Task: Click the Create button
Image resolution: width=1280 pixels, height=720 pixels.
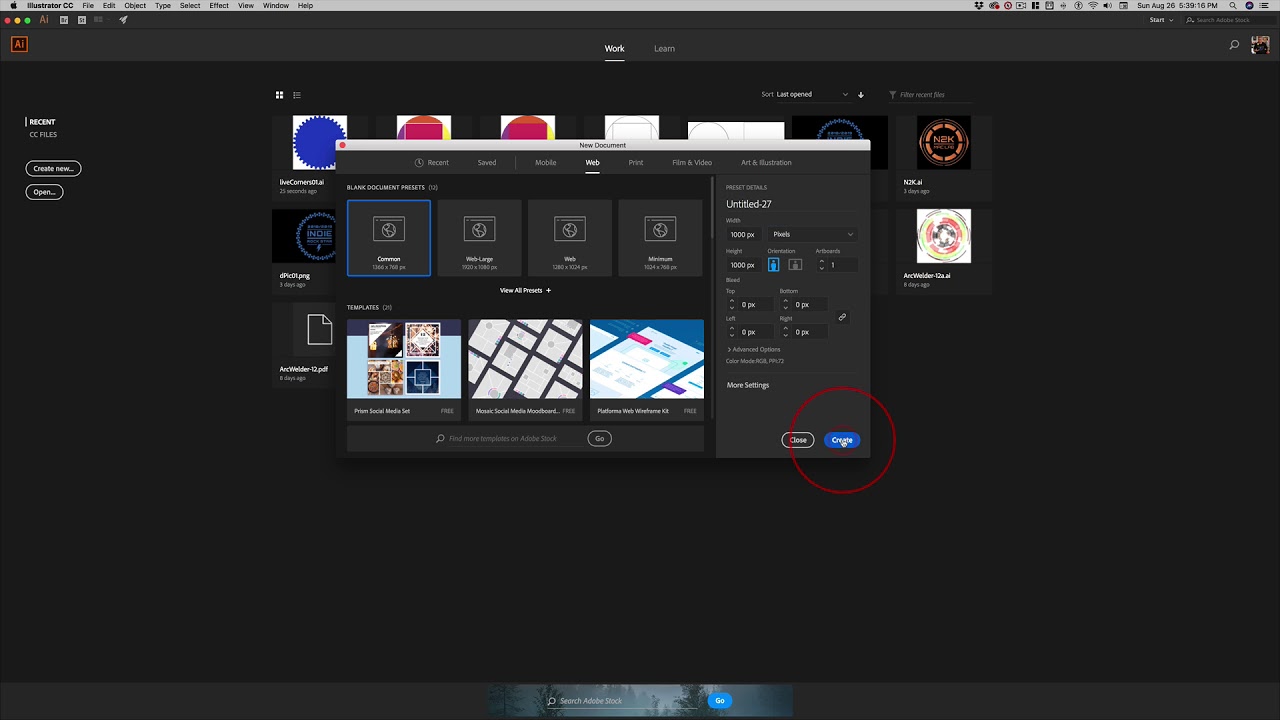Action: (x=842, y=440)
